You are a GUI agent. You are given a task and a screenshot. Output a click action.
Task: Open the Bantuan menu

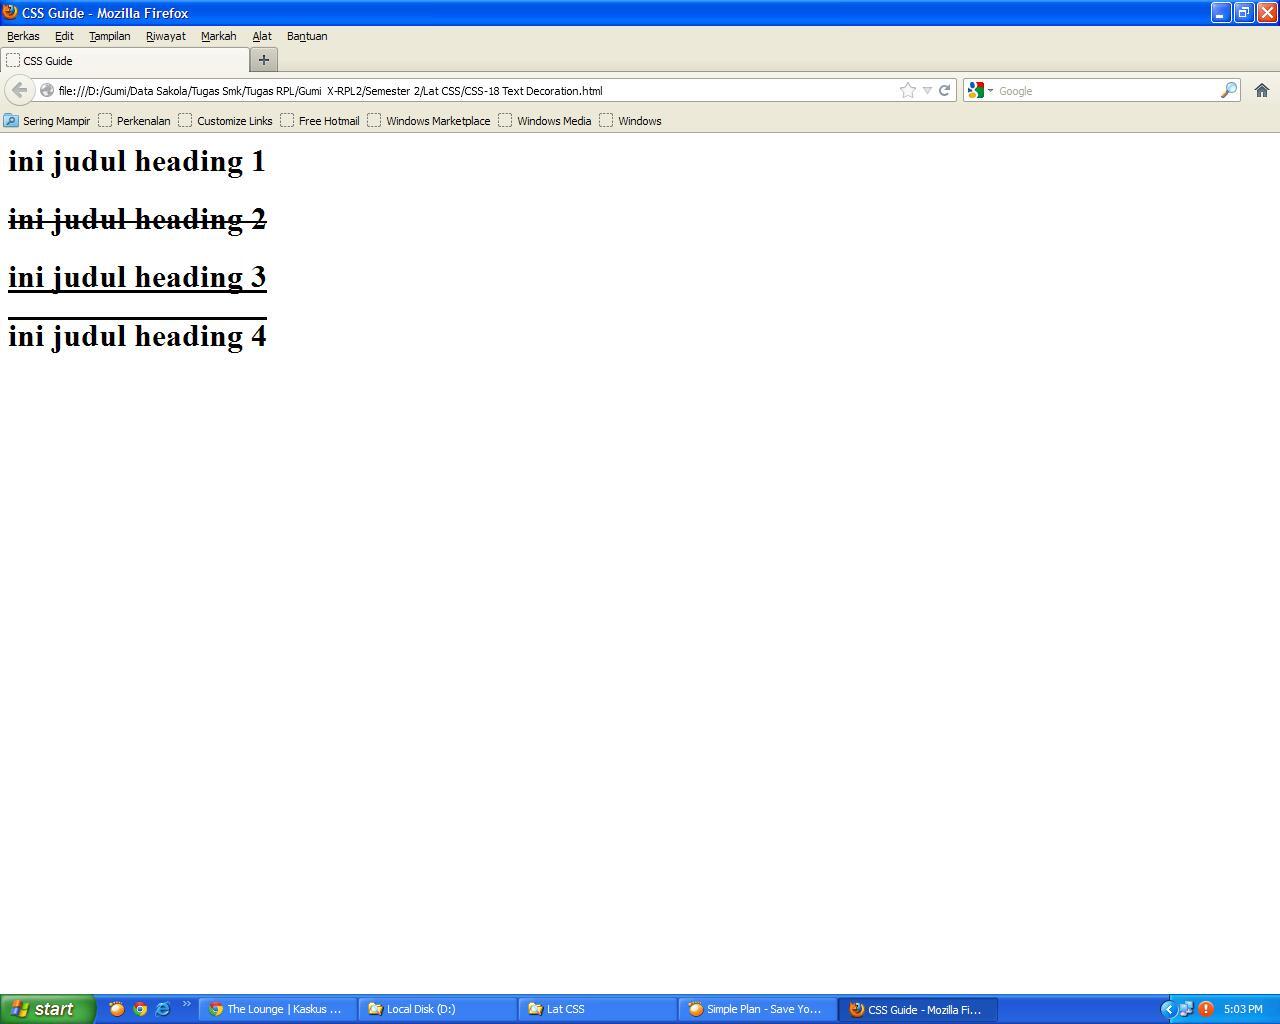tap(307, 36)
